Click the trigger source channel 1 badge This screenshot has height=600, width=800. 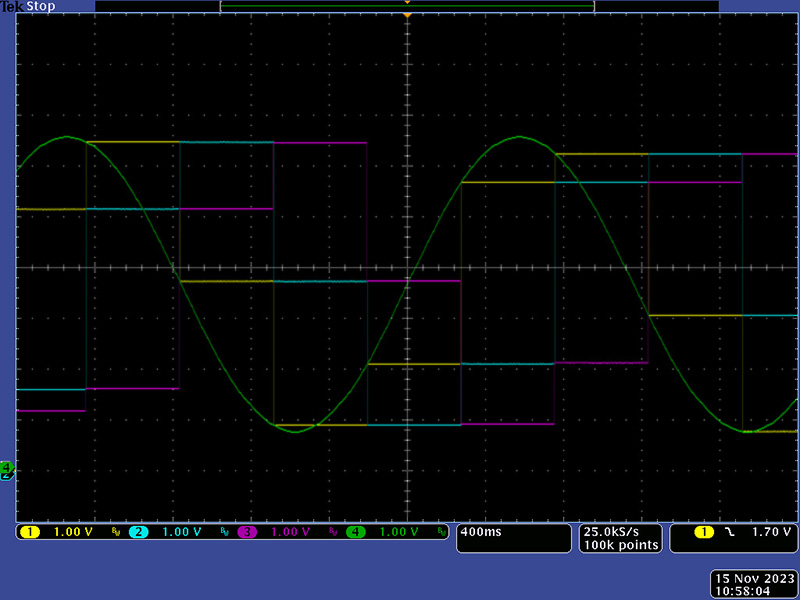704,532
